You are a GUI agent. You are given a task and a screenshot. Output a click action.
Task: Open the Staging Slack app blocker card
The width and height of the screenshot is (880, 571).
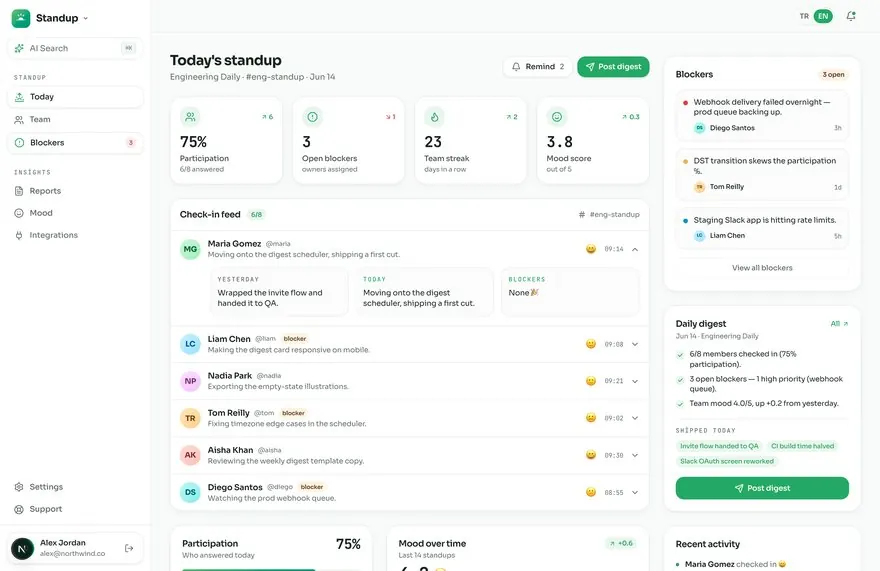762,228
